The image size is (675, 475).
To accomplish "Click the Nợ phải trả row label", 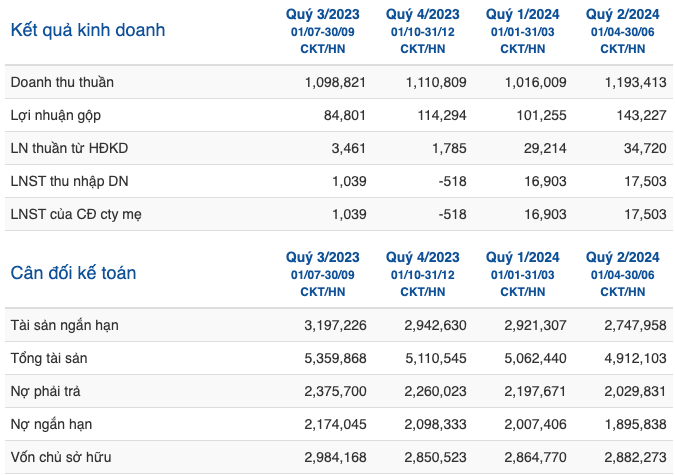I will [x=45, y=391].
